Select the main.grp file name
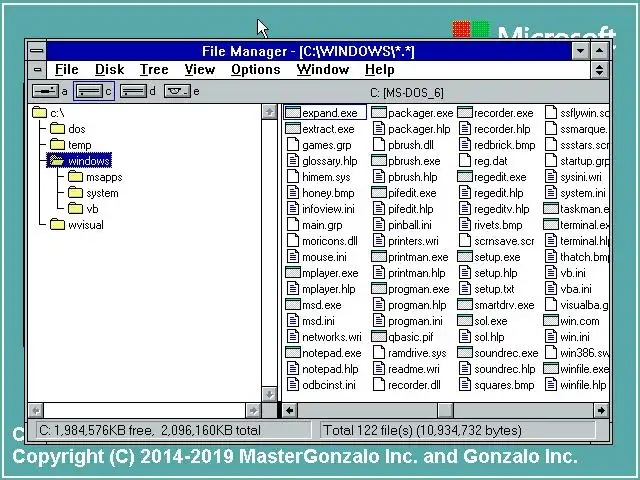The image size is (640, 480). [322, 225]
